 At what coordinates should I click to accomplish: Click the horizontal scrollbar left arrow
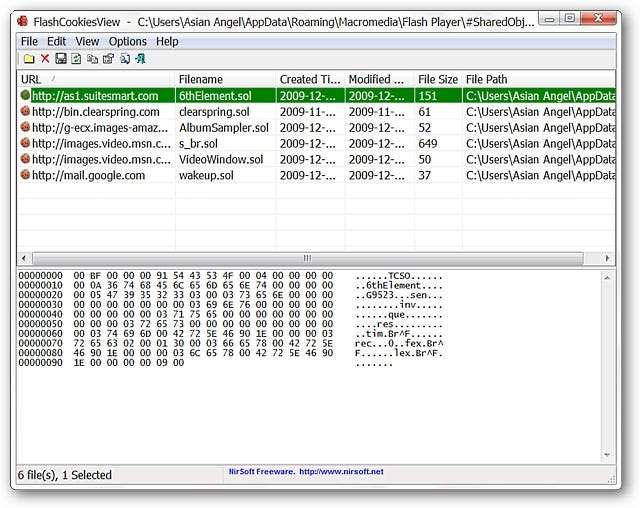pos(26,258)
